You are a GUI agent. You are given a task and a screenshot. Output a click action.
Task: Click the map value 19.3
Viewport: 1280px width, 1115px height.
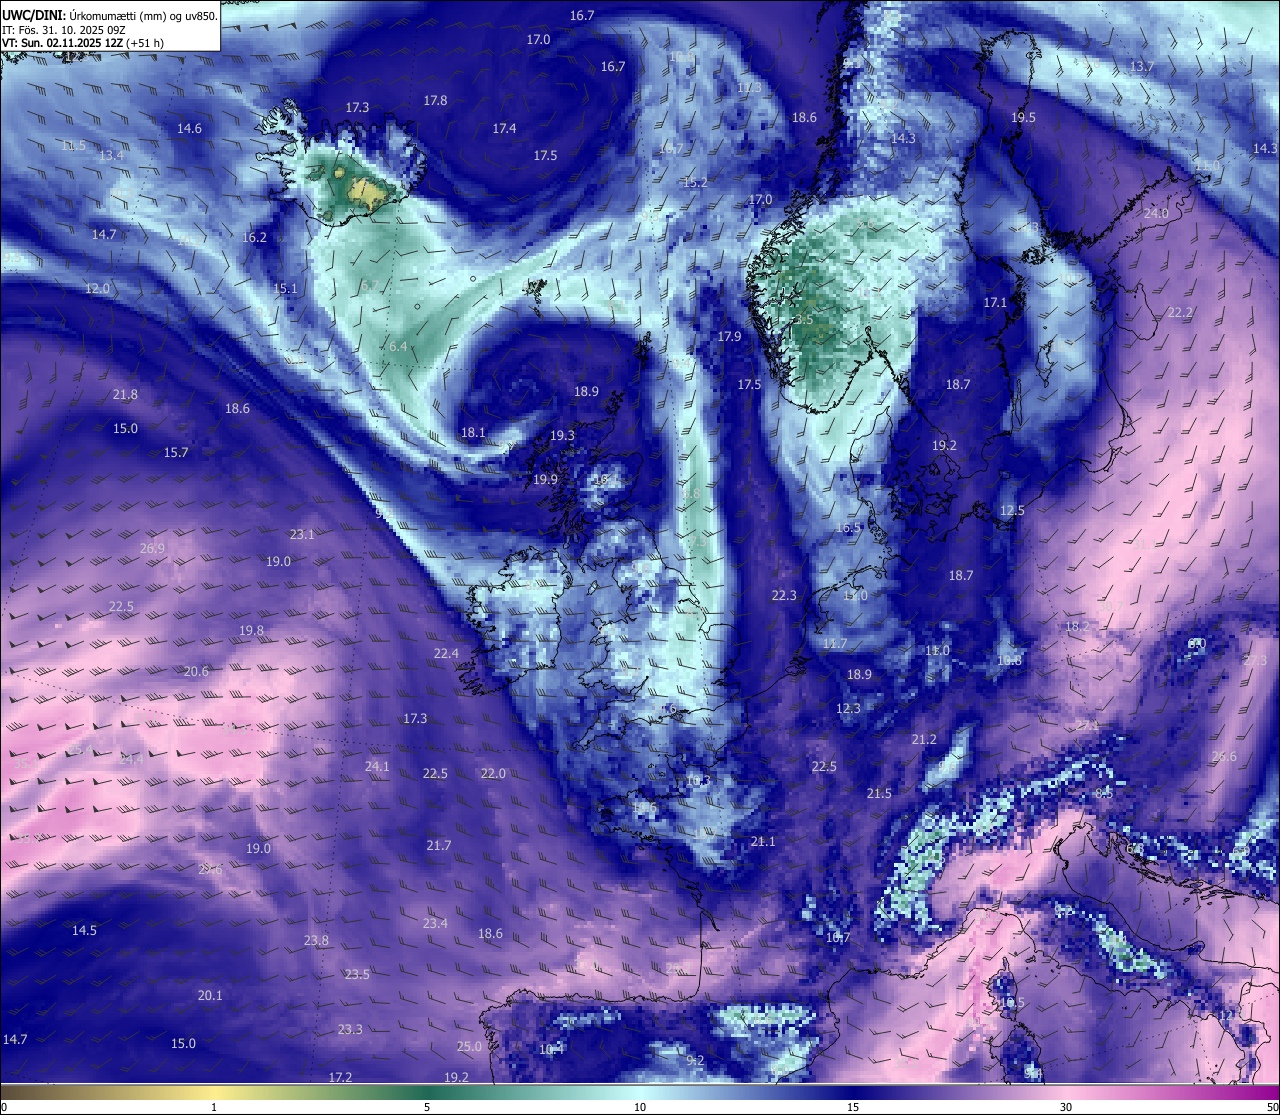click(562, 435)
